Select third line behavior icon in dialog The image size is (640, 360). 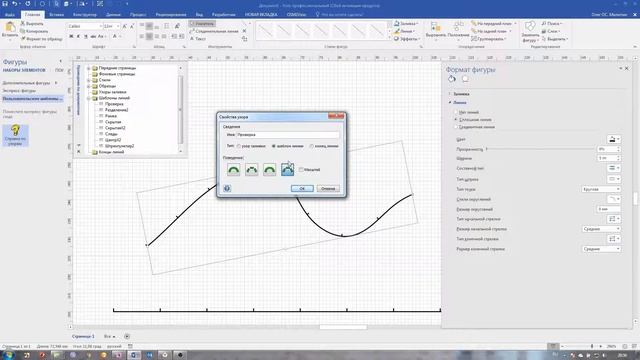[269, 169]
